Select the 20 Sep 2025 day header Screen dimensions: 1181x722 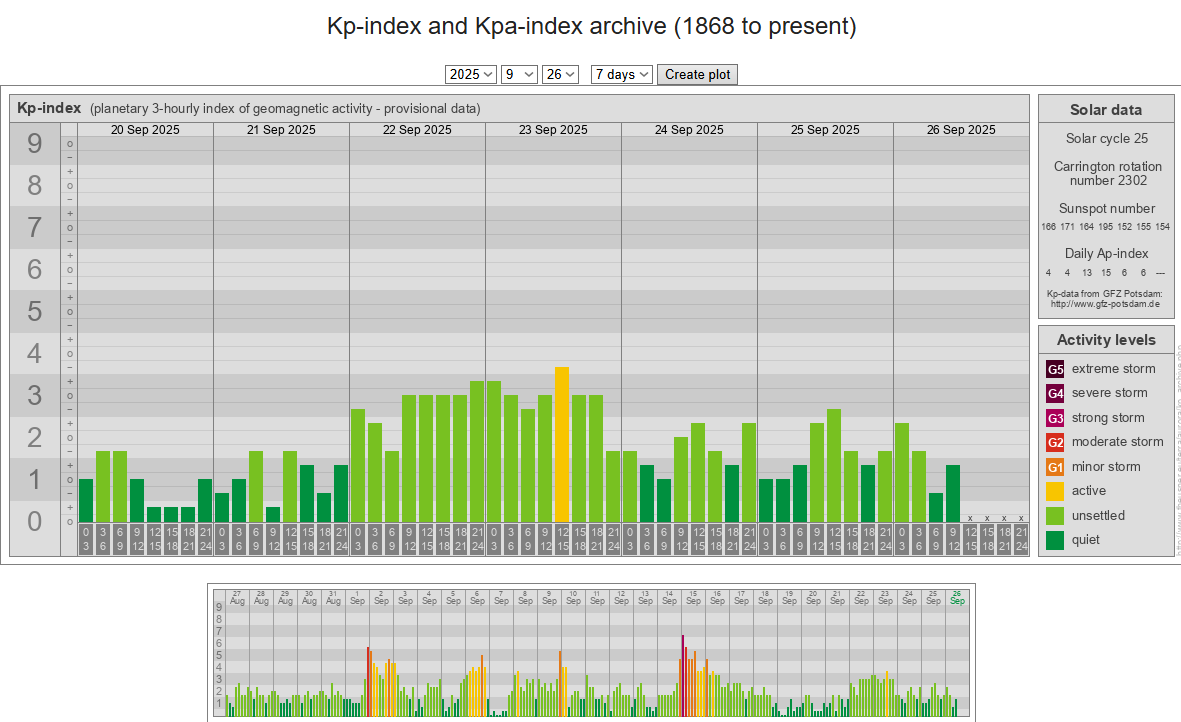145,130
